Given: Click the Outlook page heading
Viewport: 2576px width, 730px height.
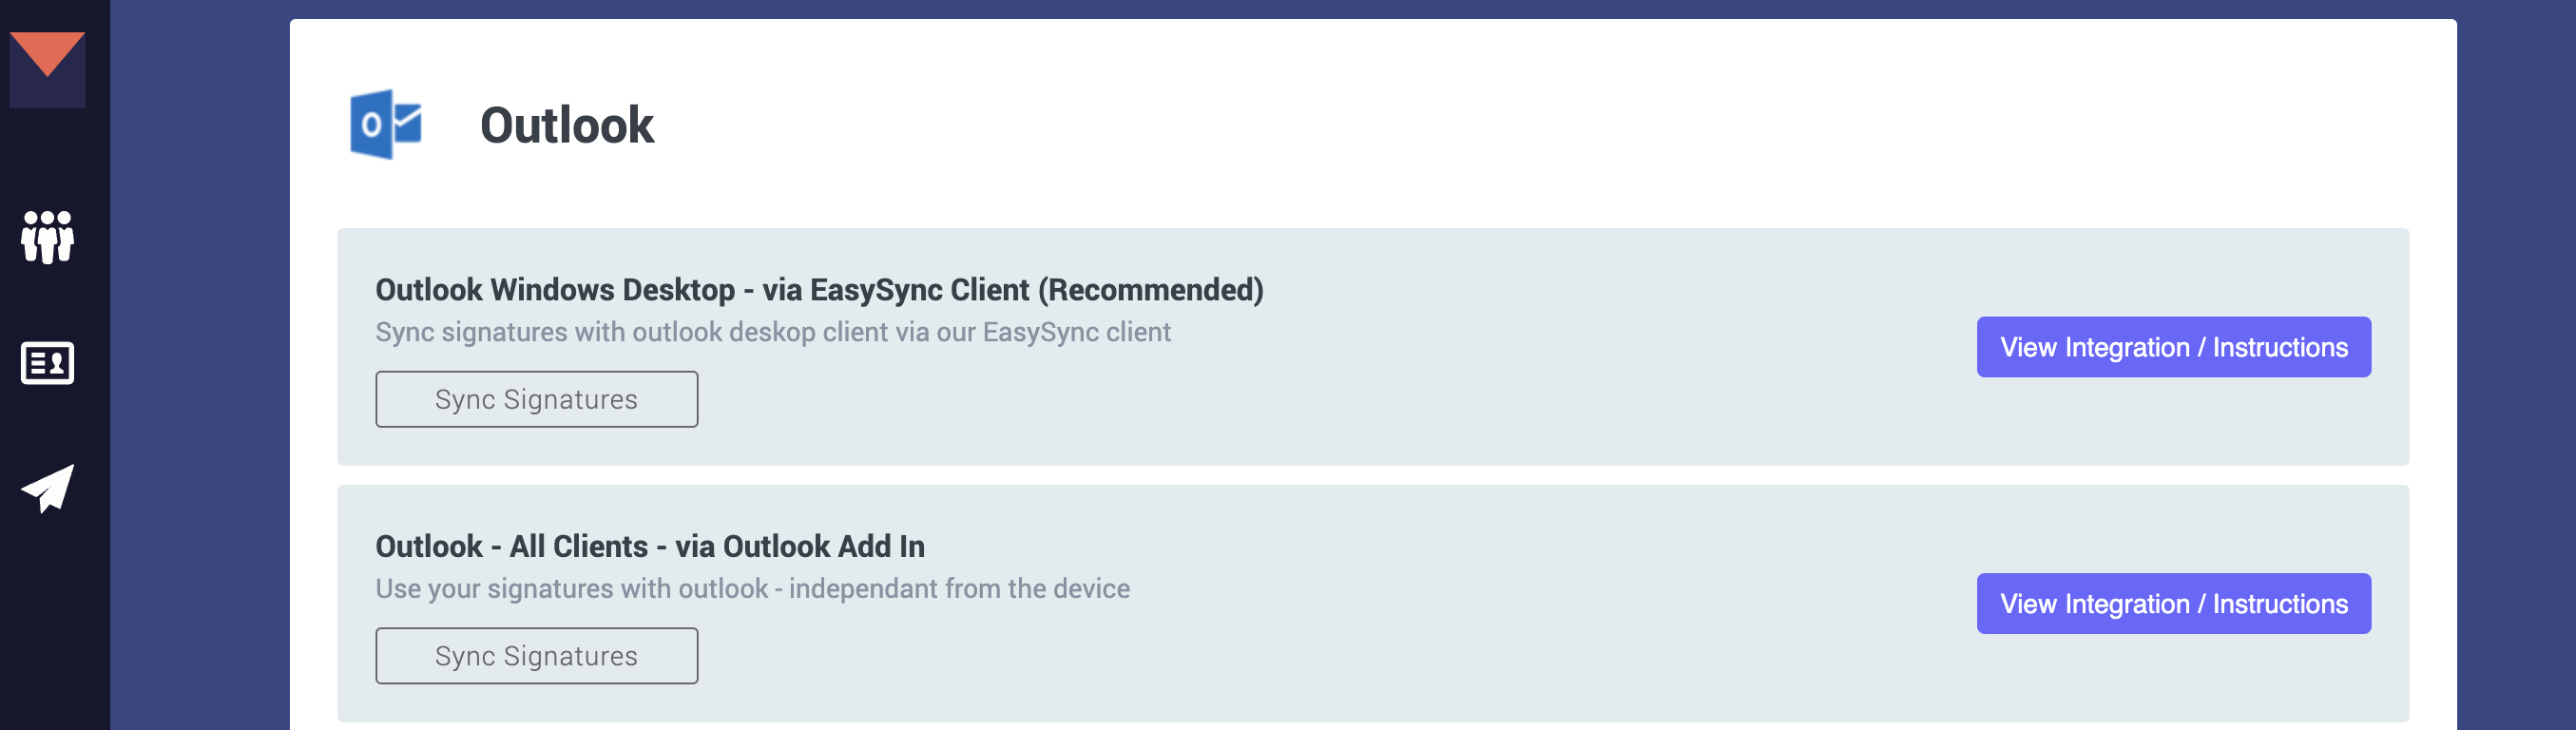Looking at the screenshot, I should click(x=566, y=126).
